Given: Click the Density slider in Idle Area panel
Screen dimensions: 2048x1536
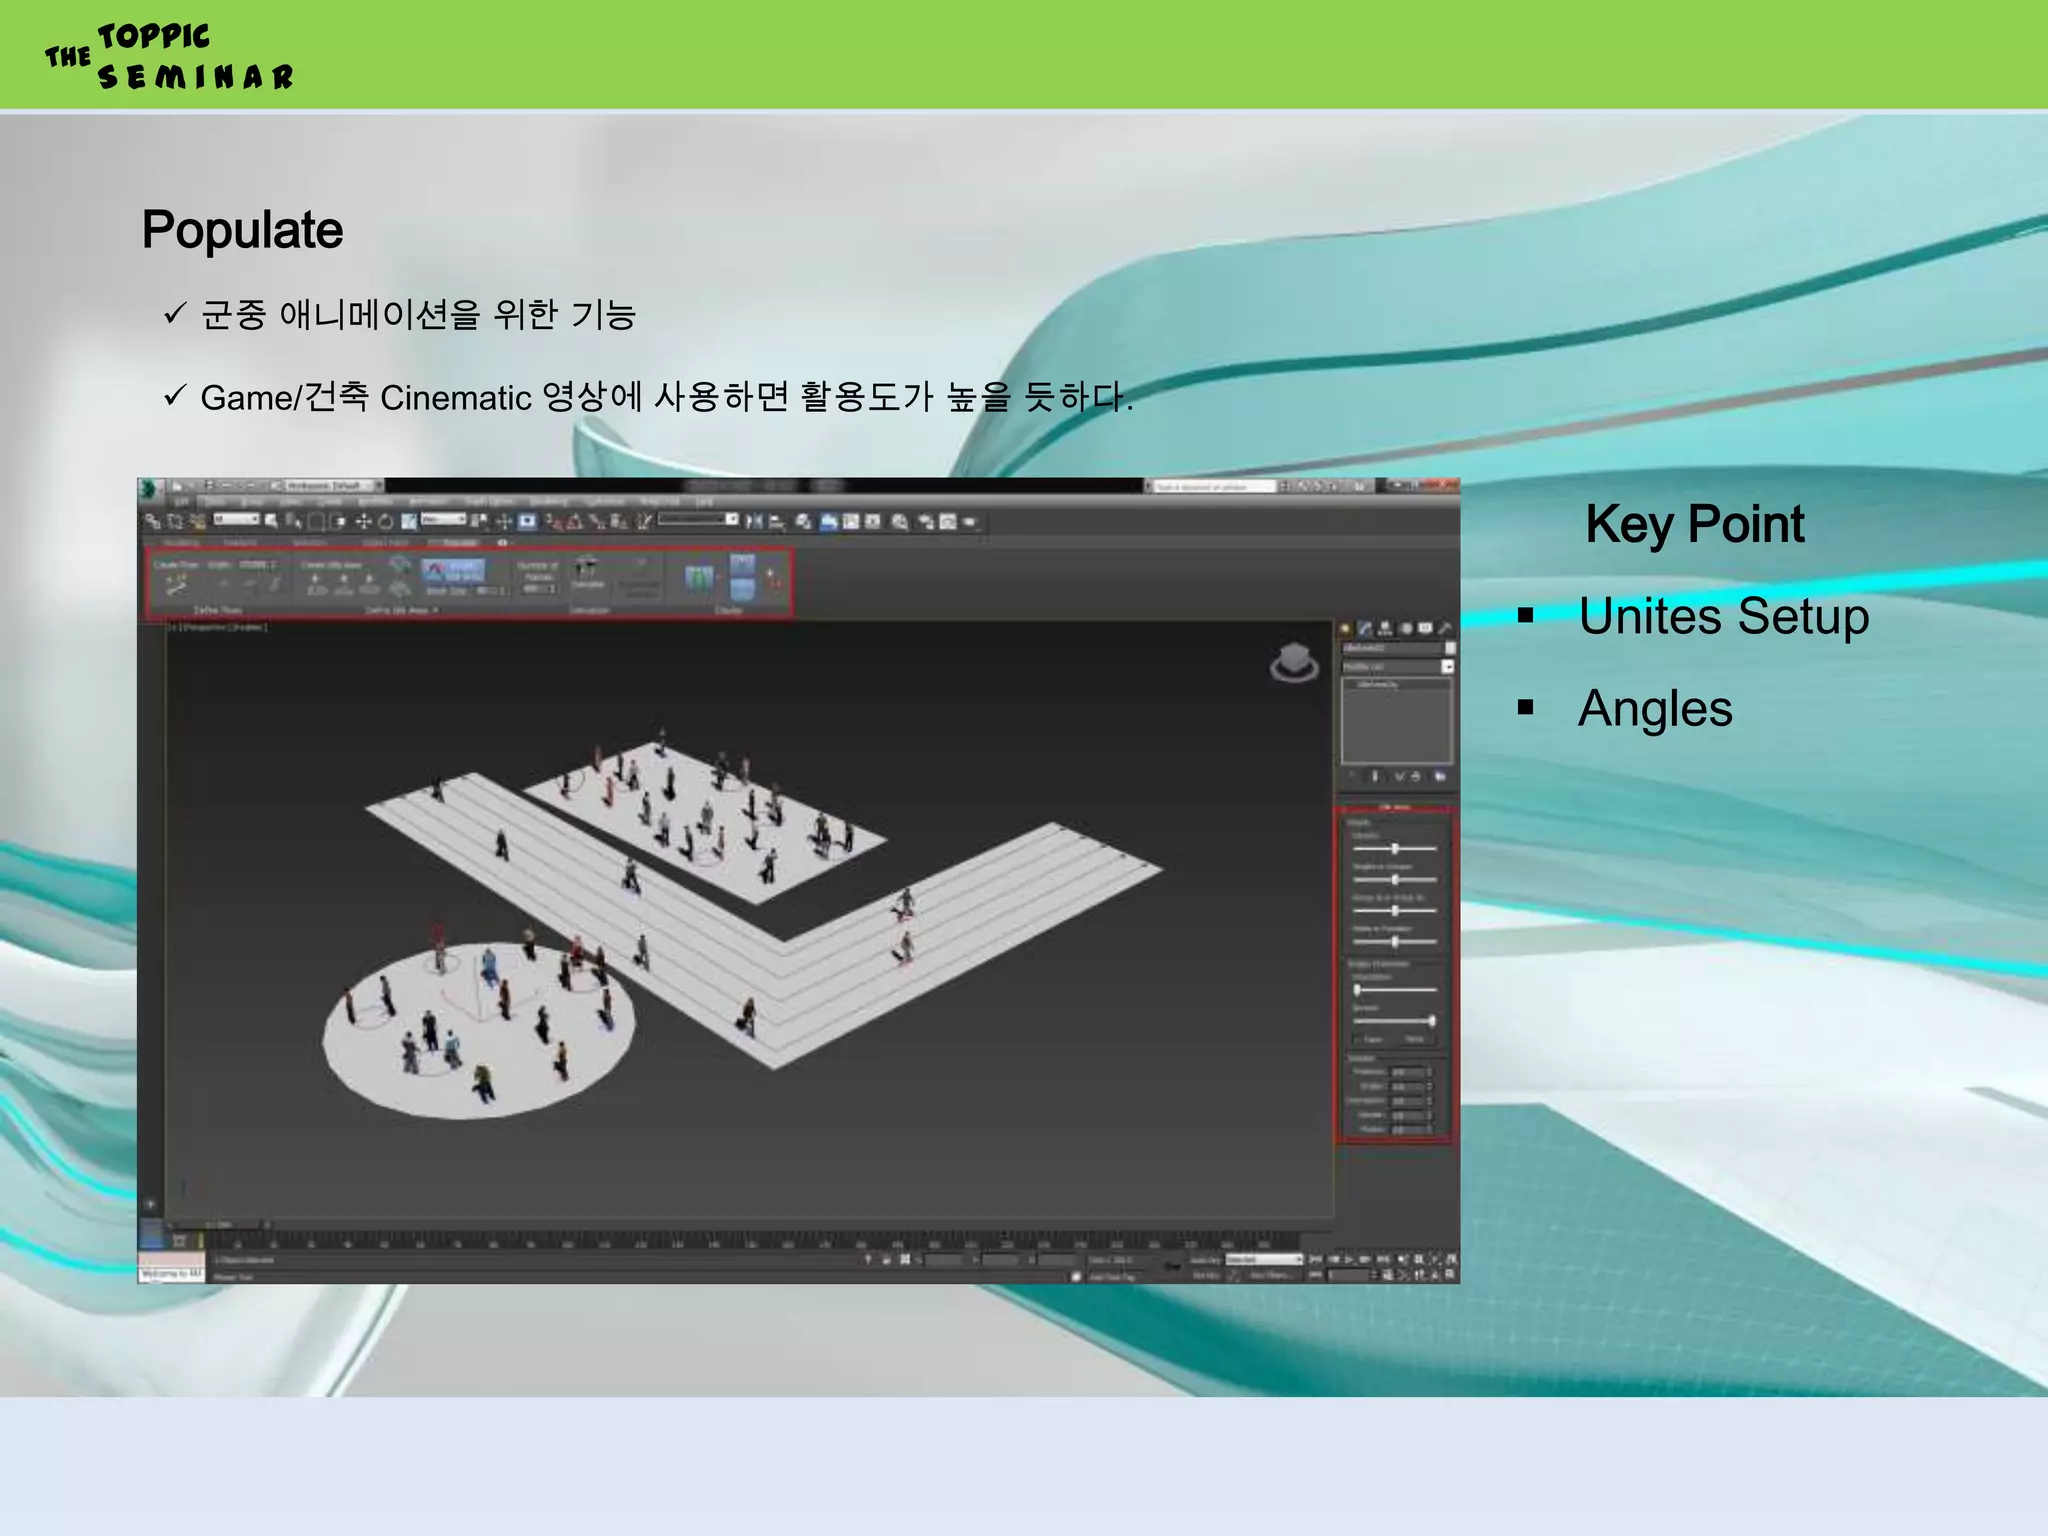Looking at the screenshot, I should pyautogui.click(x=1395, y=849).
